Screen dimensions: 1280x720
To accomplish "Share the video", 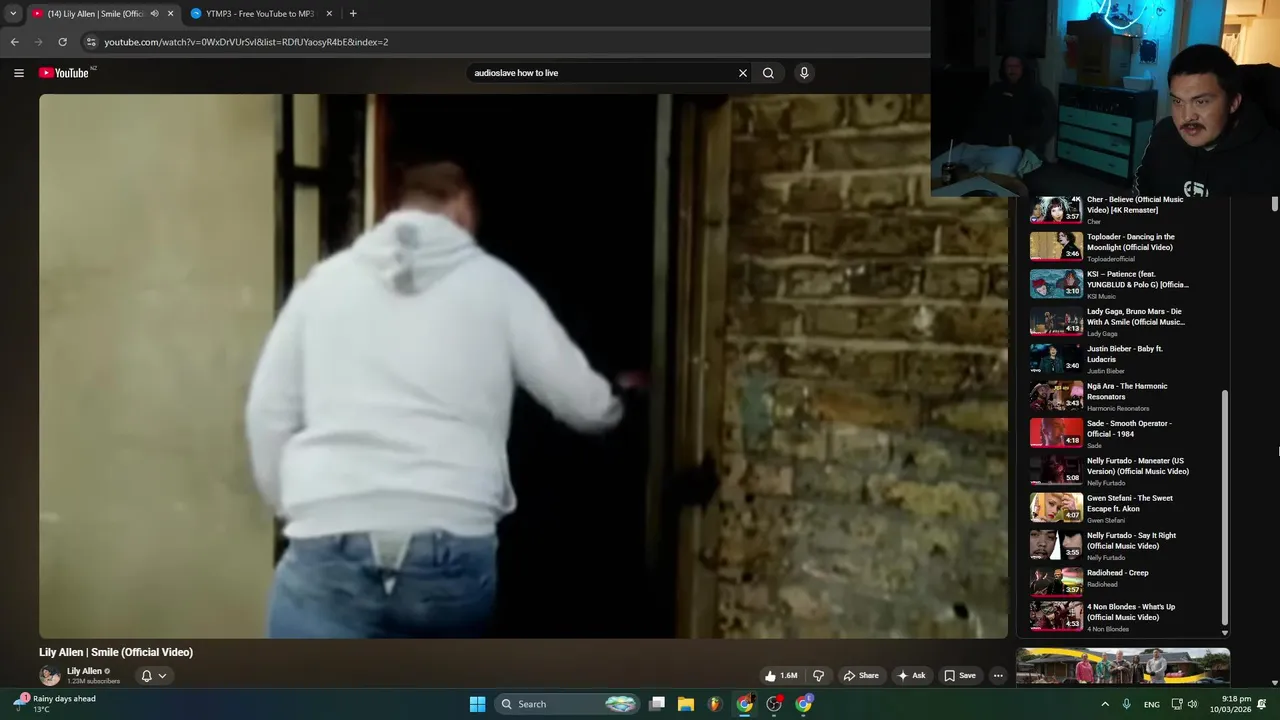I will point(860,676).
